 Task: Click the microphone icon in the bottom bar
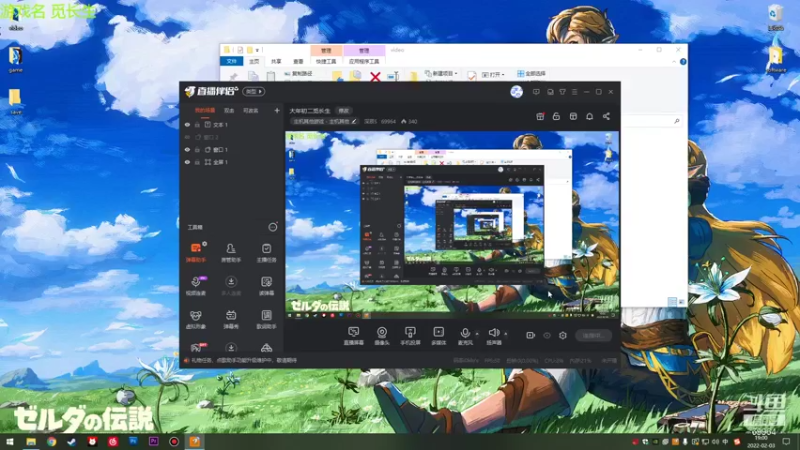465,333
